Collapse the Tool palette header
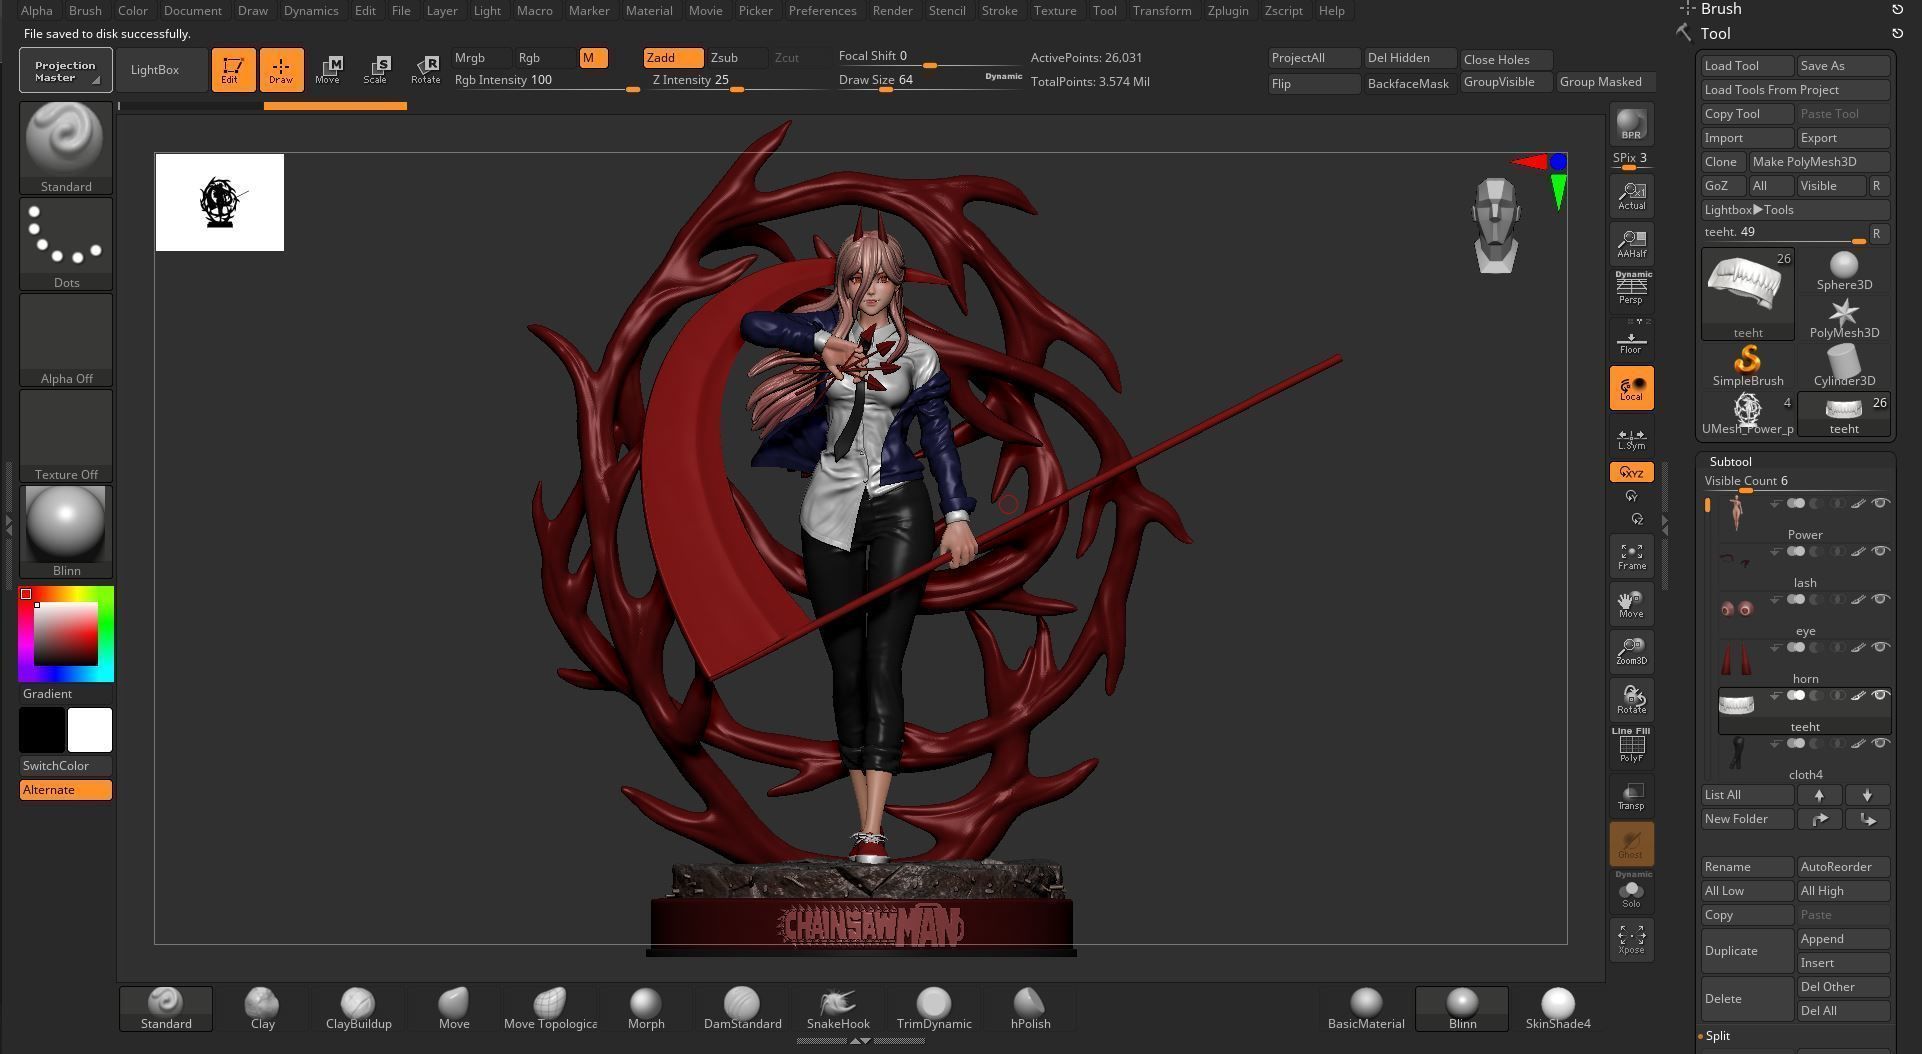 point(1716,33)
